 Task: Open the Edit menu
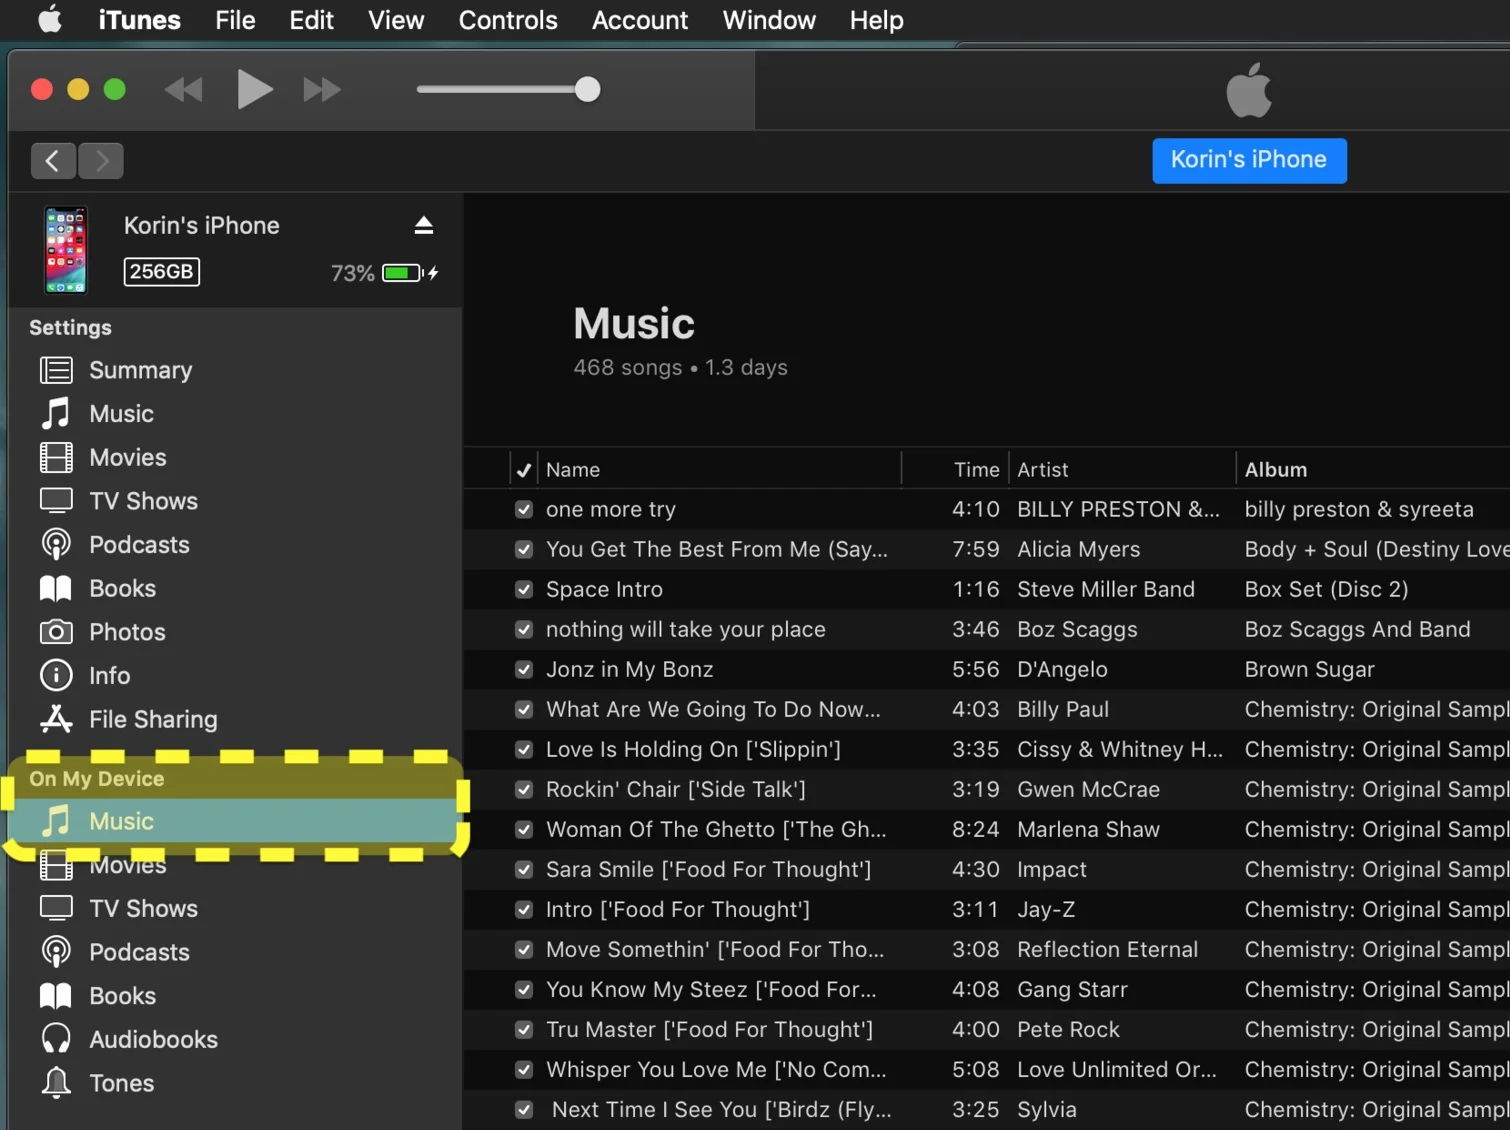coord(311,20)
